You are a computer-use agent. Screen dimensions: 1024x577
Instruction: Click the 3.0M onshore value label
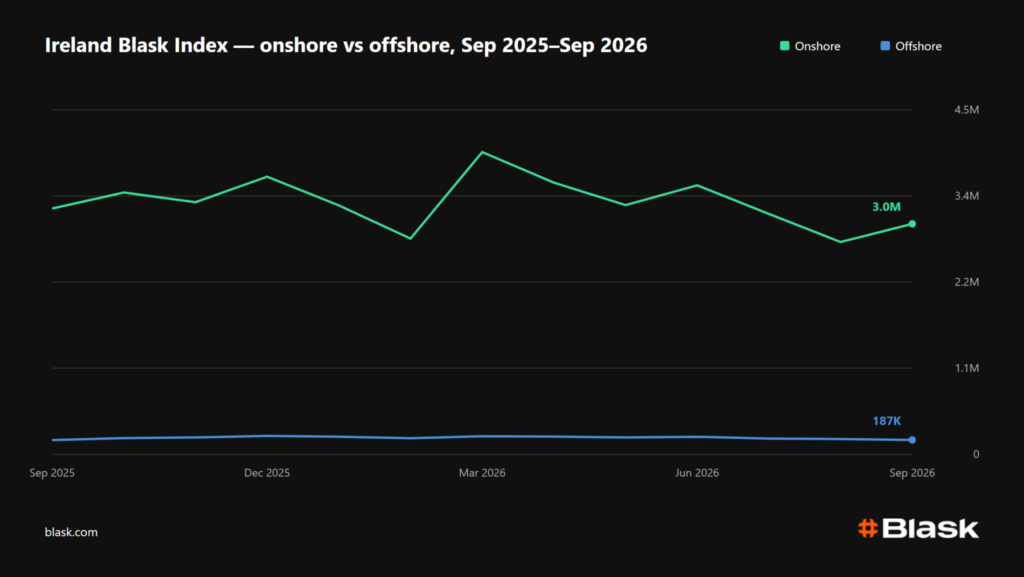pos(886,207)
